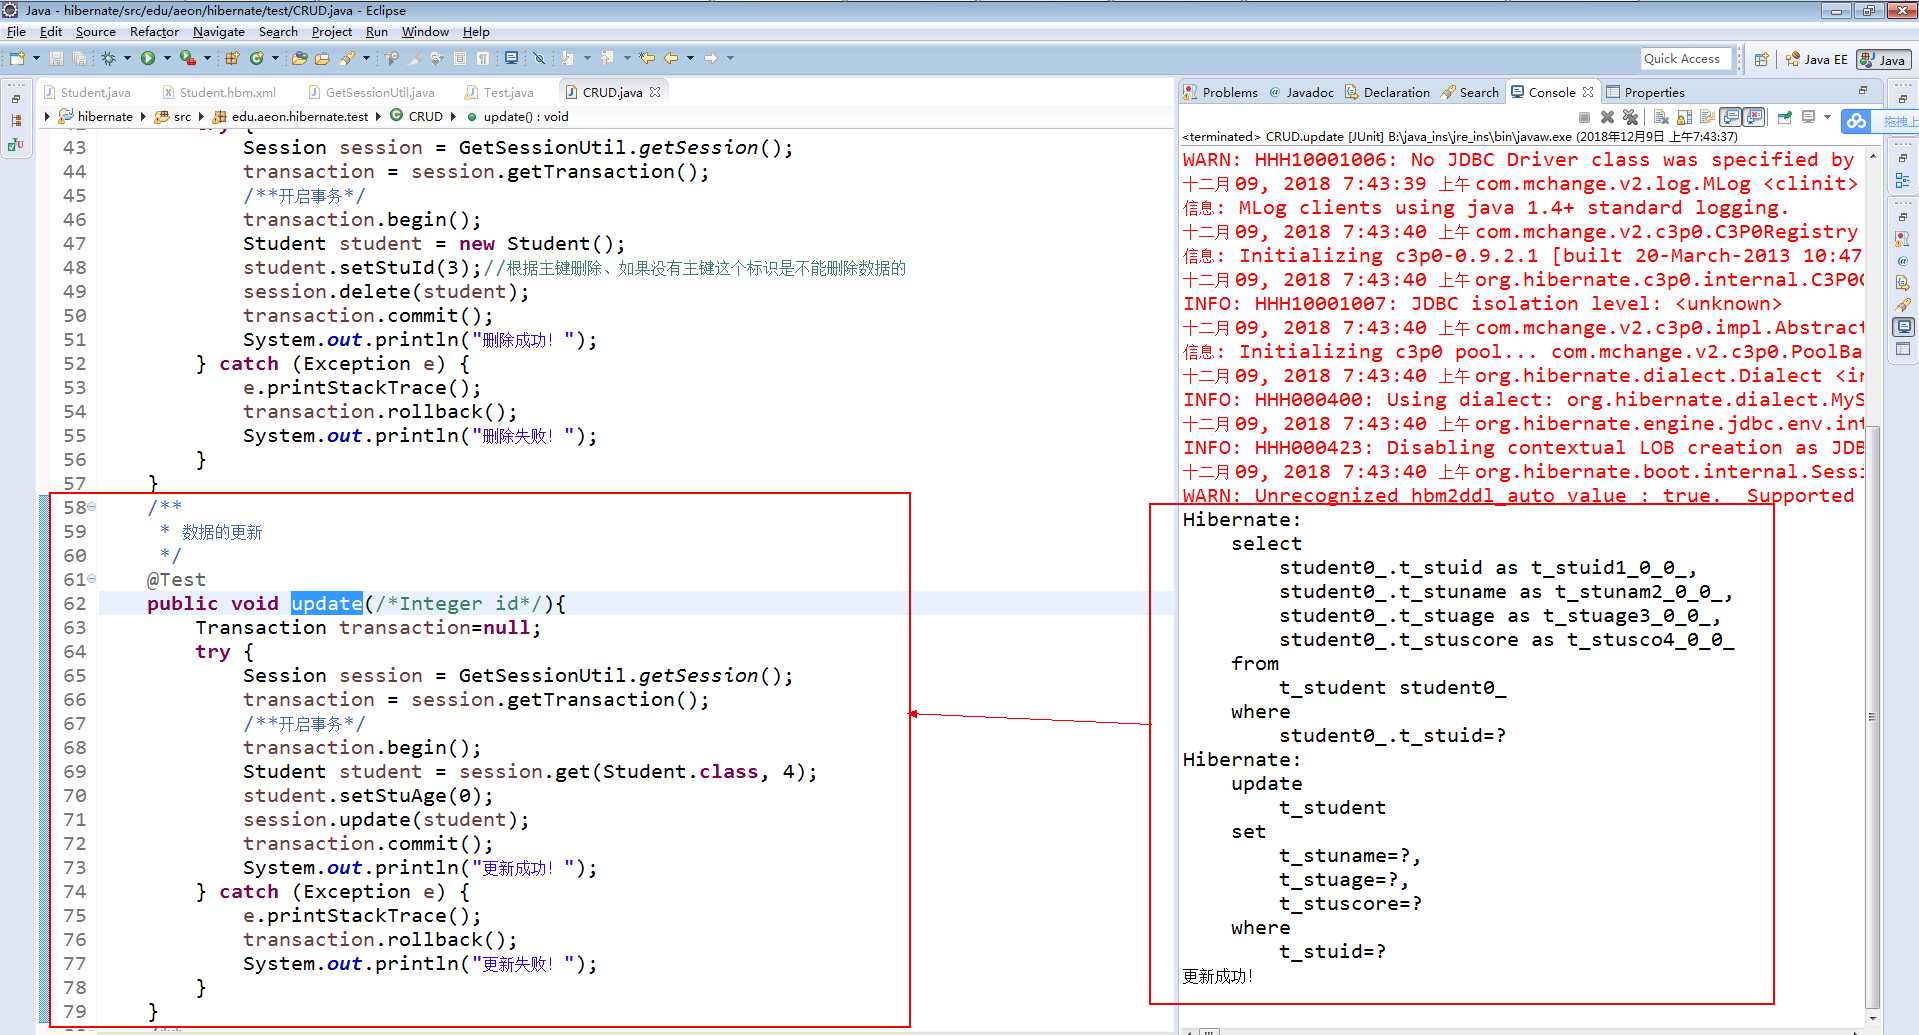Switch to the Java EE perspective
Viewport: 1919px width, 1035px height.
pos(1817,59)
